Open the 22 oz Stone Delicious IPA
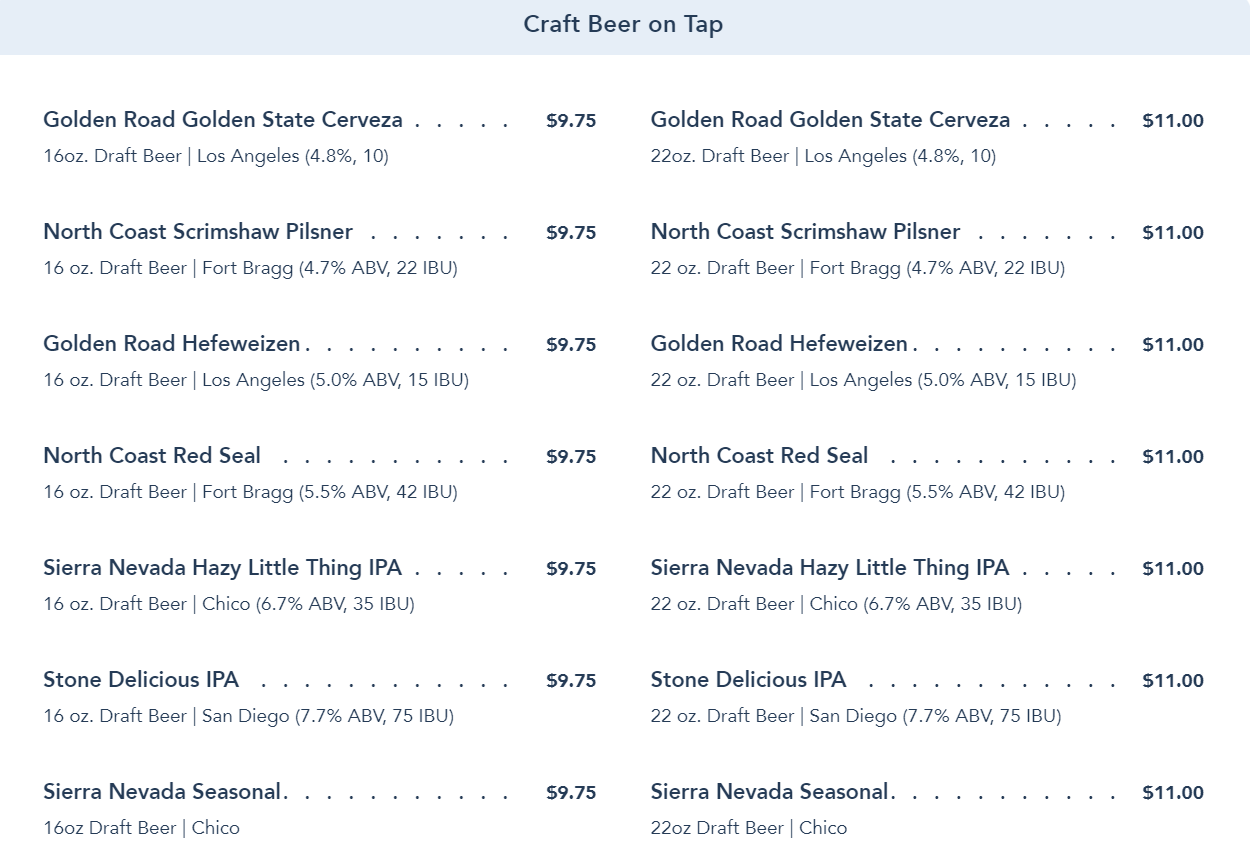The height and width of the screenshot is (847, 1250). pyautogui.click(x=748, y=680)
